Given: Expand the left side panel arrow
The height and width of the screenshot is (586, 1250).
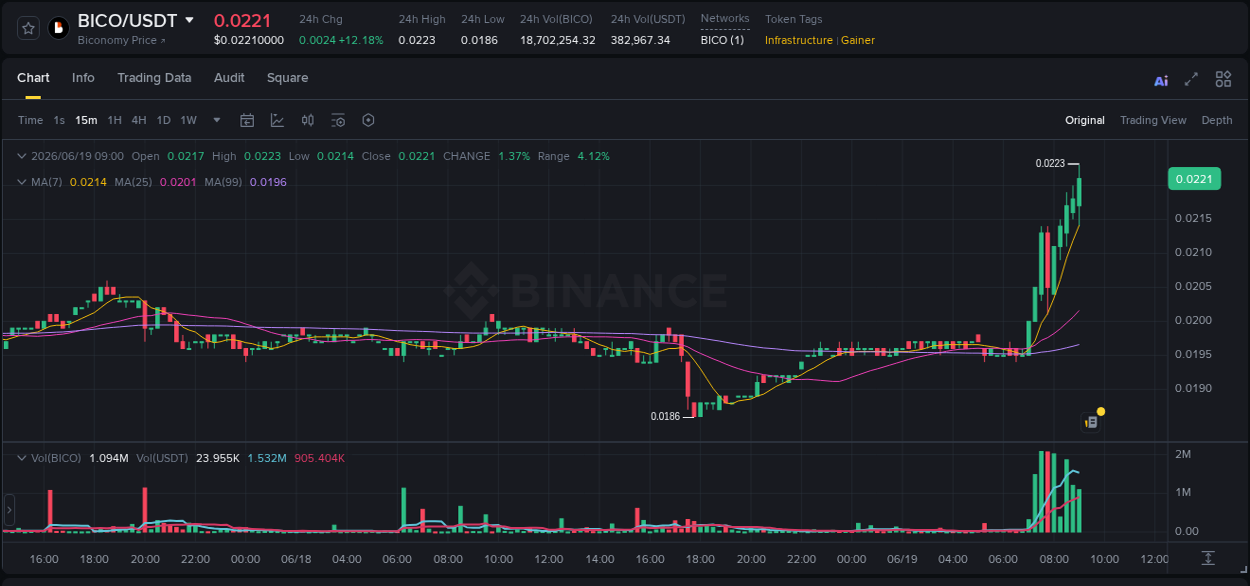Looking at the screenshot, I should (x=9, y=510).
